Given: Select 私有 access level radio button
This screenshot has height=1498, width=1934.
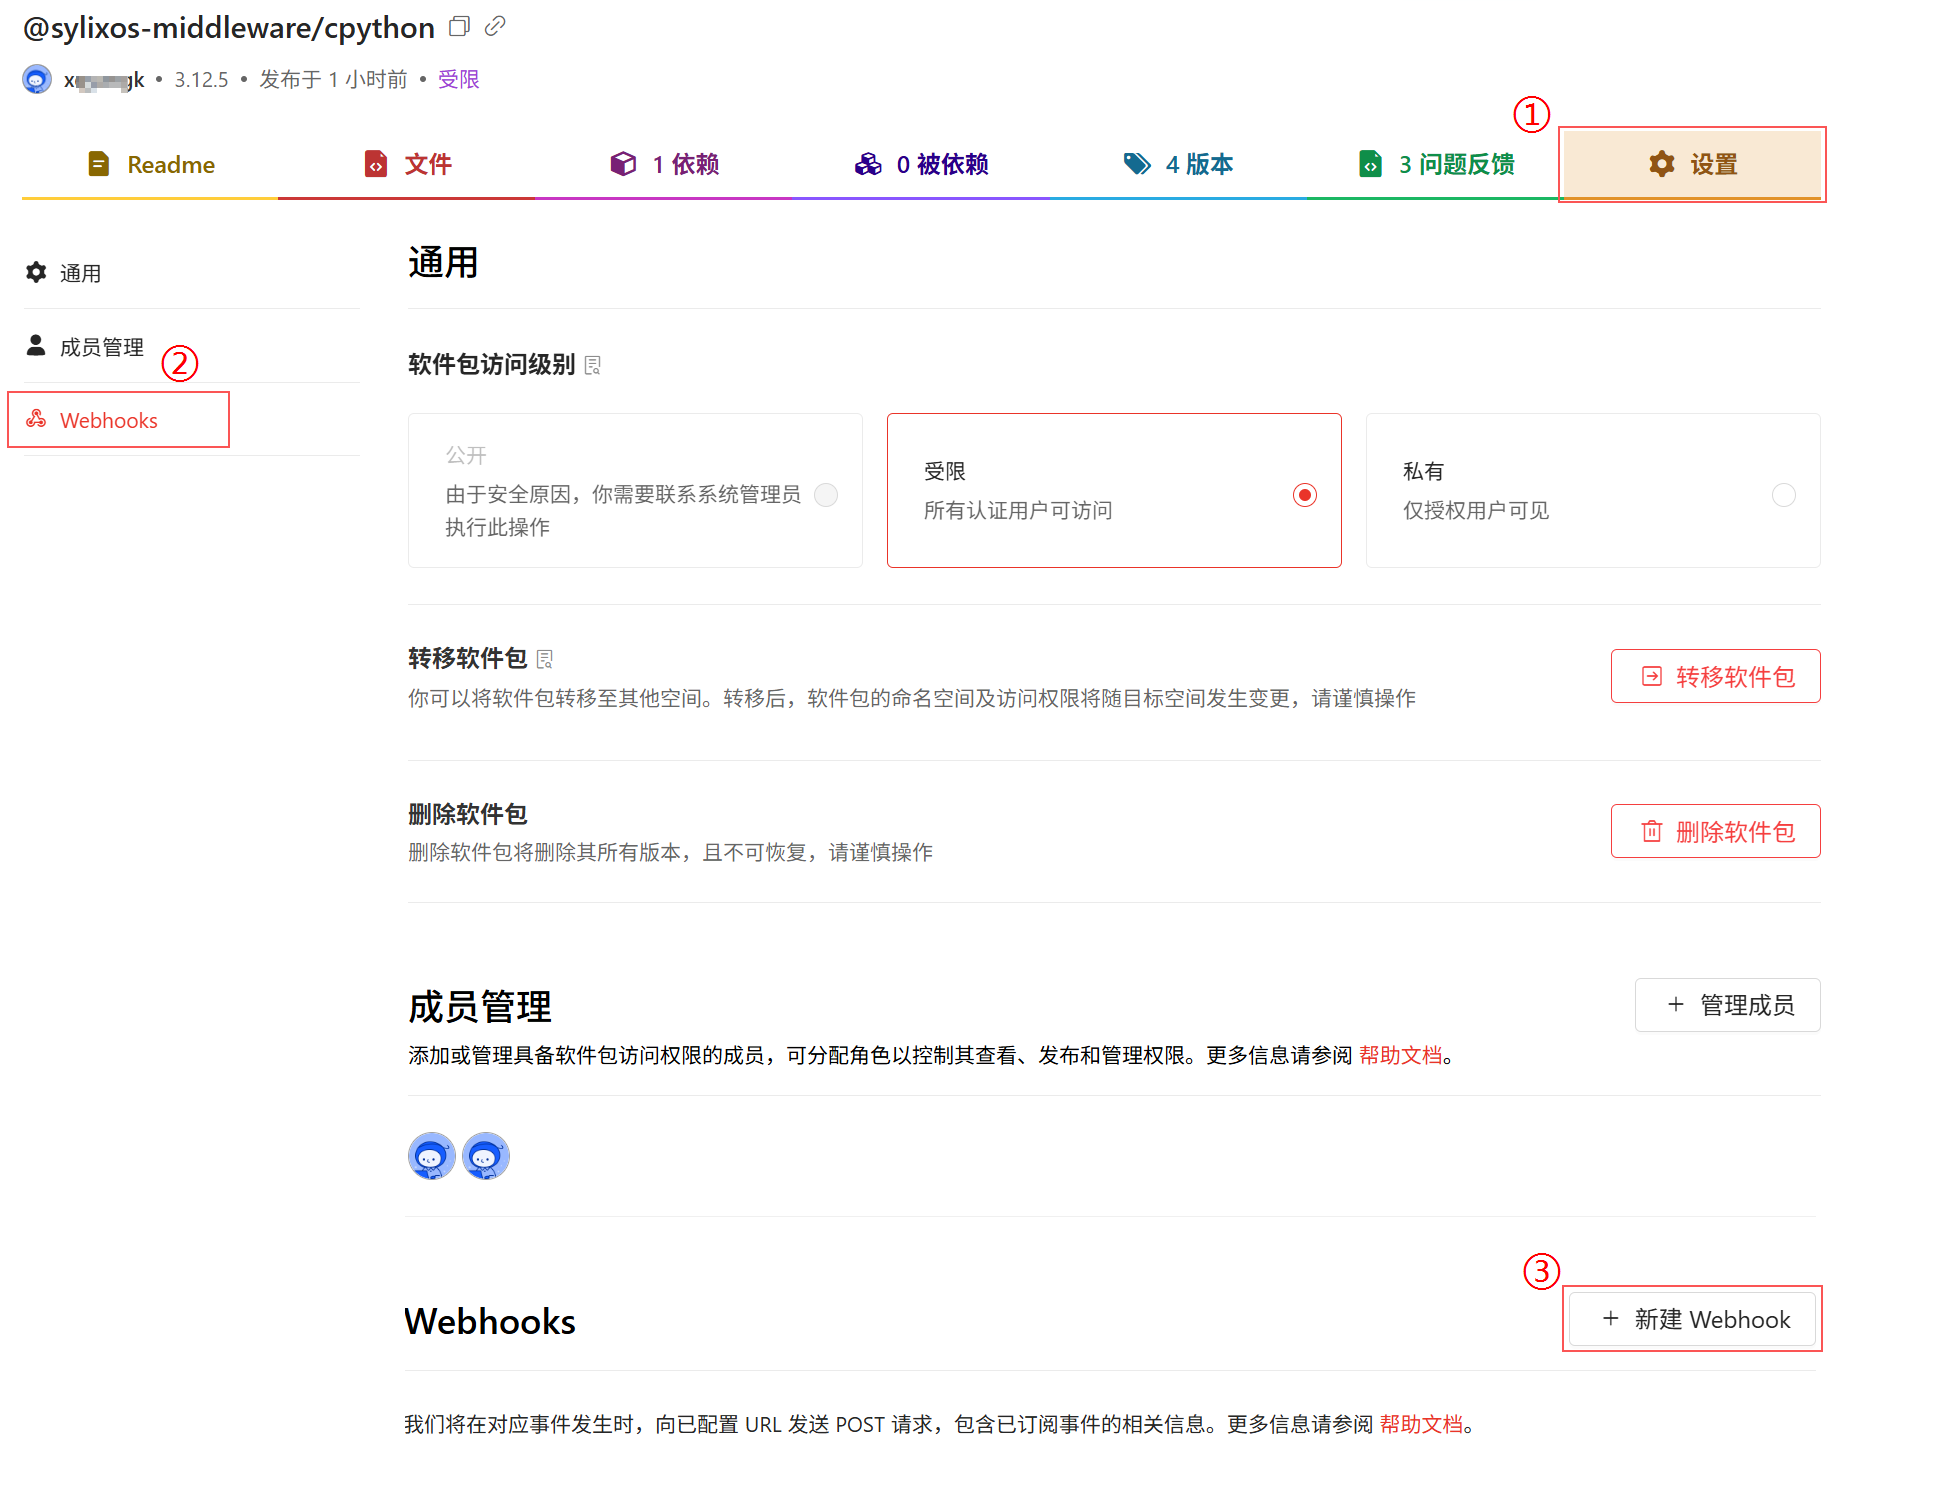Looking at the screenshot, I should 1783,495.
